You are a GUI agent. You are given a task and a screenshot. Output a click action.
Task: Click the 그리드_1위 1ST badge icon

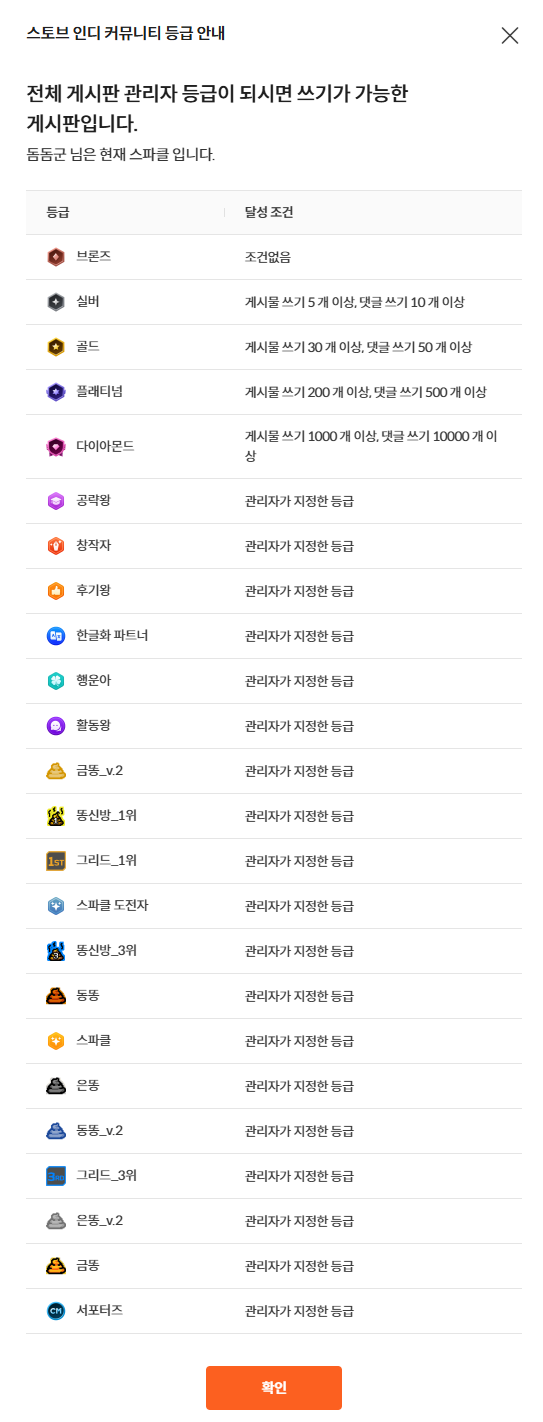[56, 861]
